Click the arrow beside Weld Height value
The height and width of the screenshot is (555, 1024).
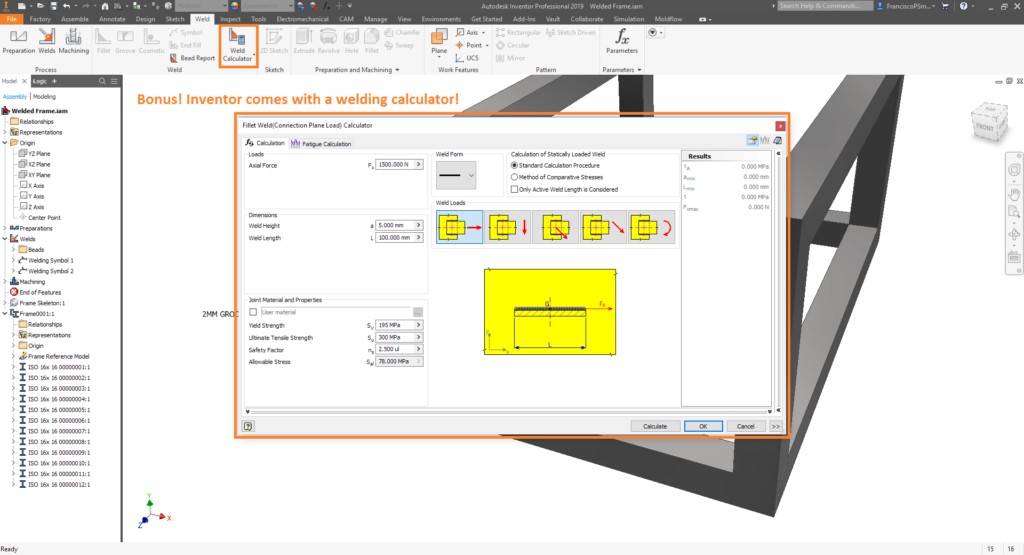419,225
